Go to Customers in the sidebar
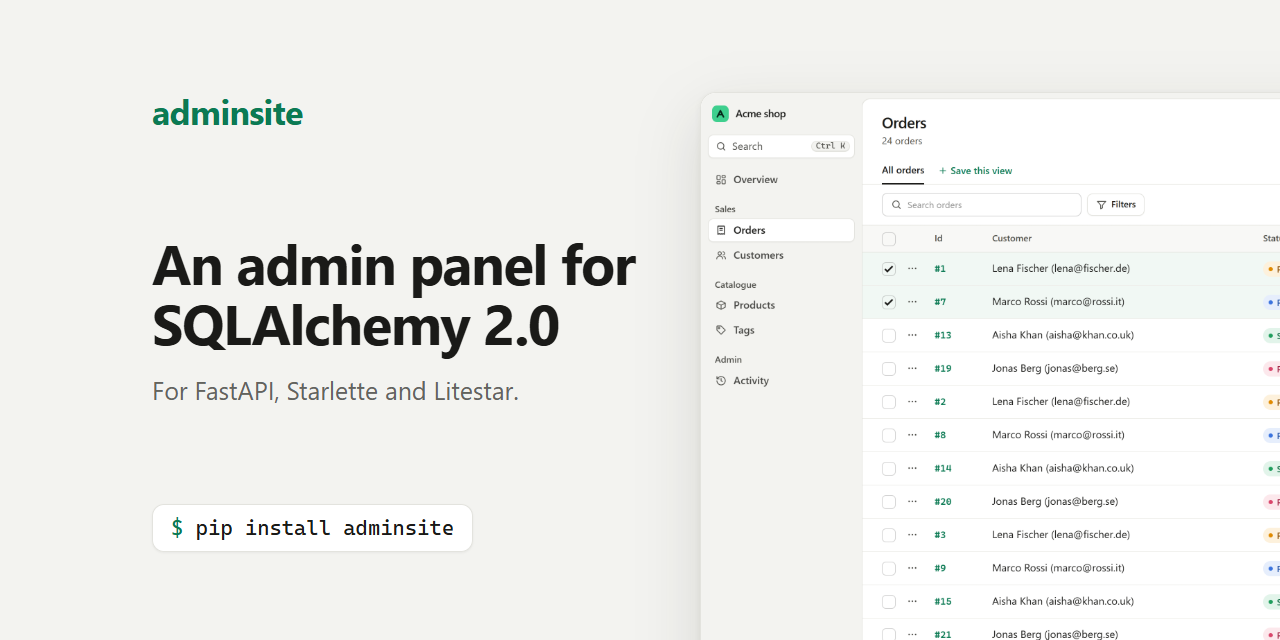 (x=781, y=255)
